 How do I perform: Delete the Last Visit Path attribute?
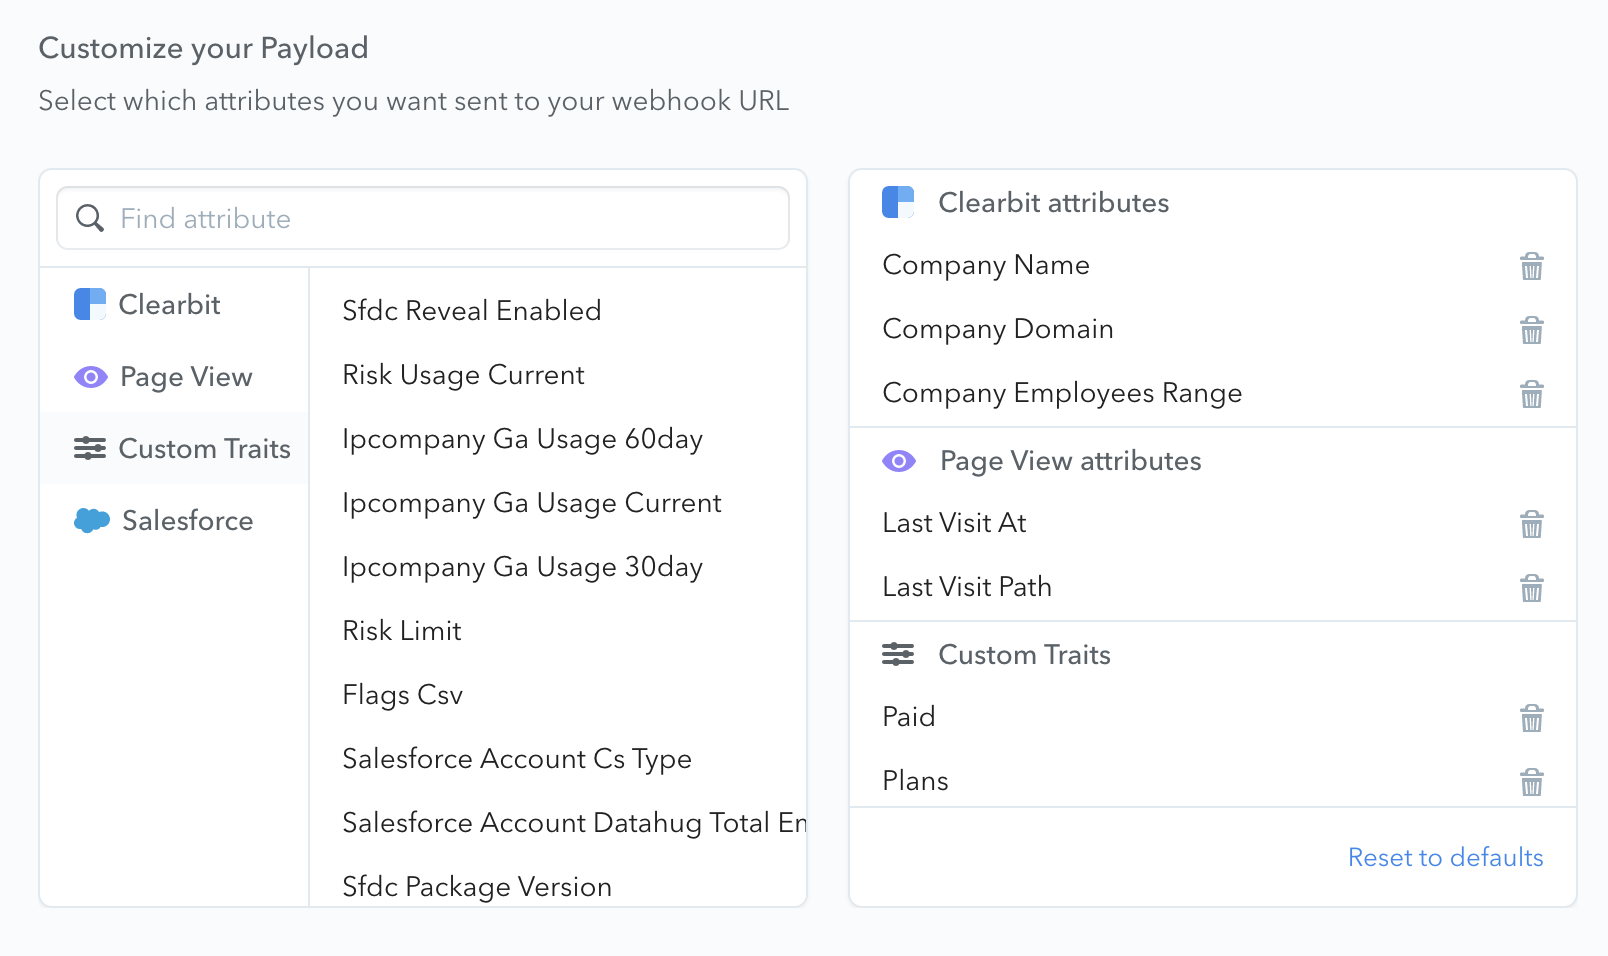click(x=1531, y=588)
